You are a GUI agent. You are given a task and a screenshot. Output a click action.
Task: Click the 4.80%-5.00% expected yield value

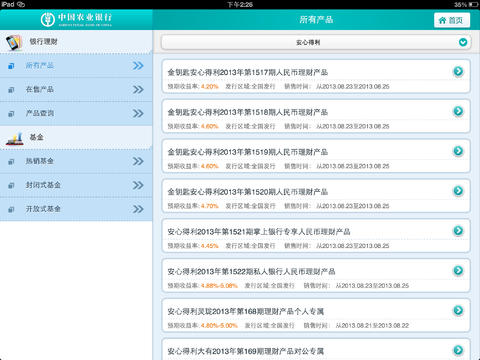click(x=219, y=326)
